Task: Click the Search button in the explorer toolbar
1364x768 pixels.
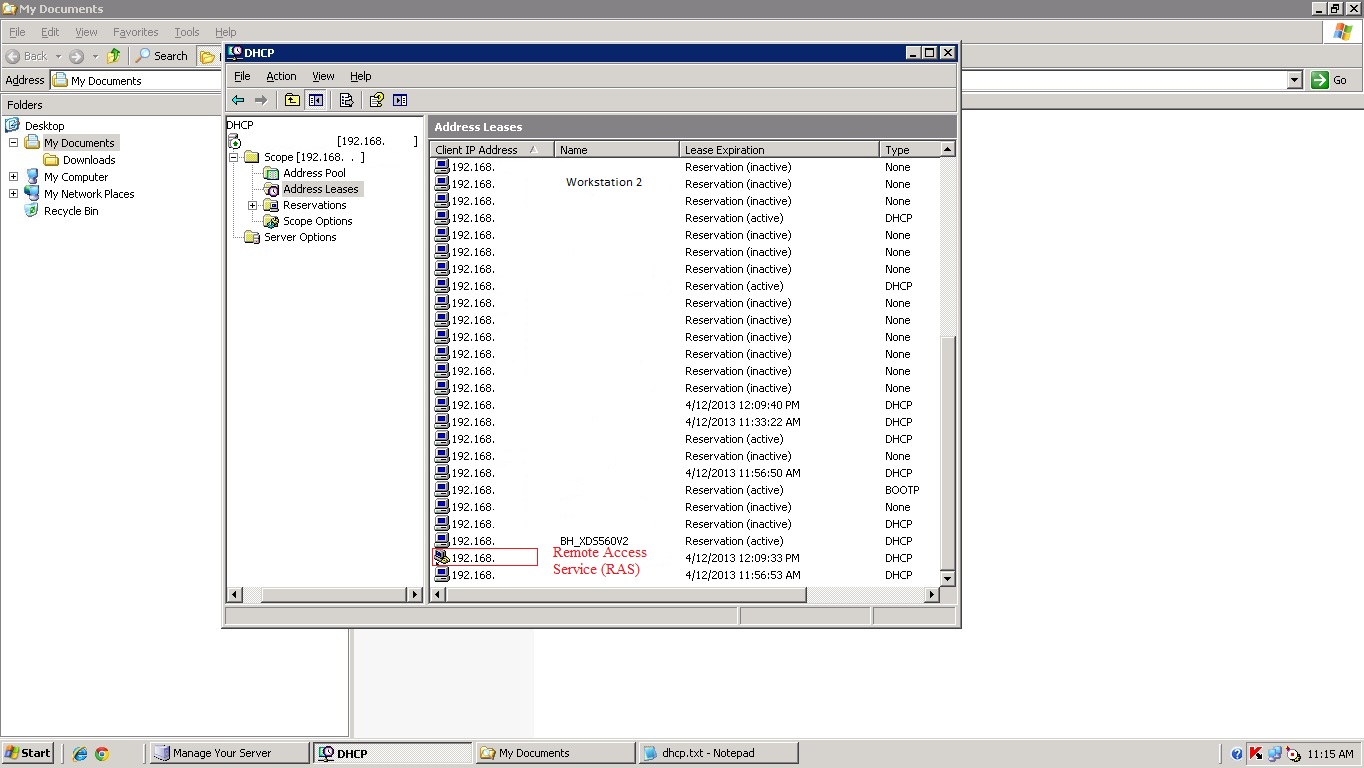Action: [162, 55]
